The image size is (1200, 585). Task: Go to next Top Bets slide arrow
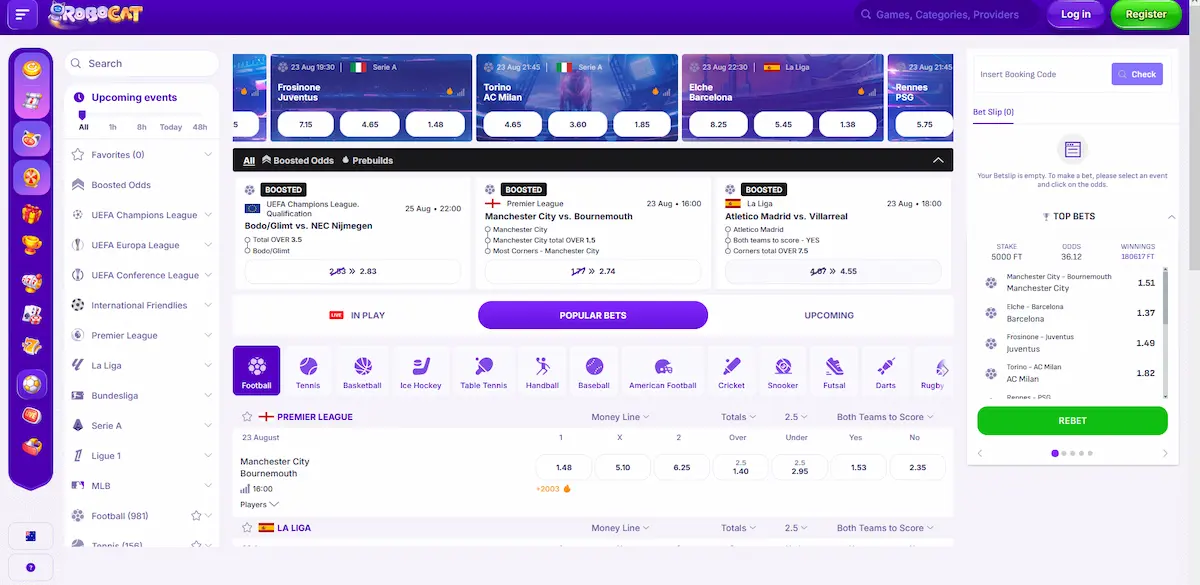click(x=1165, y=454)
